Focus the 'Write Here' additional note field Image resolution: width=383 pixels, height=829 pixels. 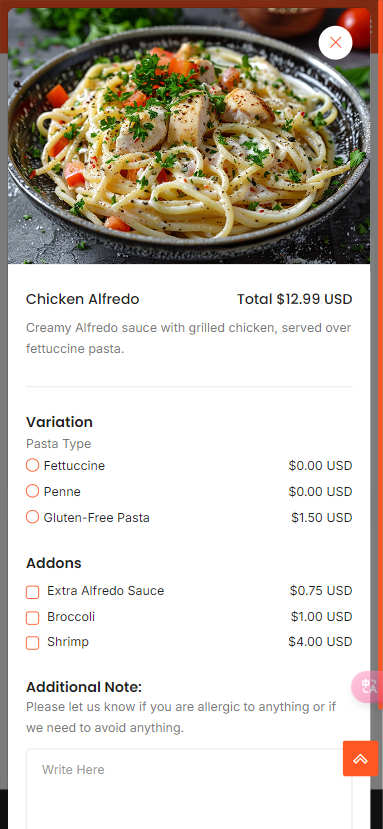[x=189, y=788]
